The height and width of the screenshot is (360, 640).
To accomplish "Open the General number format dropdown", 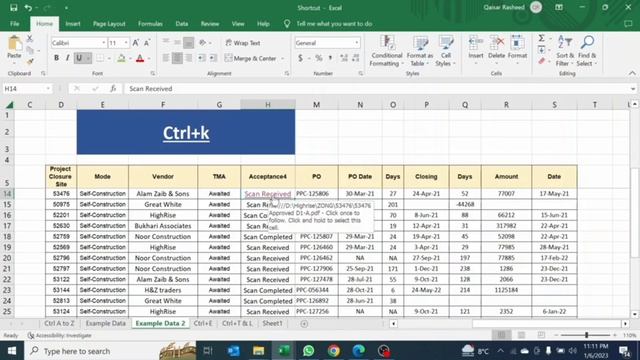I will [357, 43].
